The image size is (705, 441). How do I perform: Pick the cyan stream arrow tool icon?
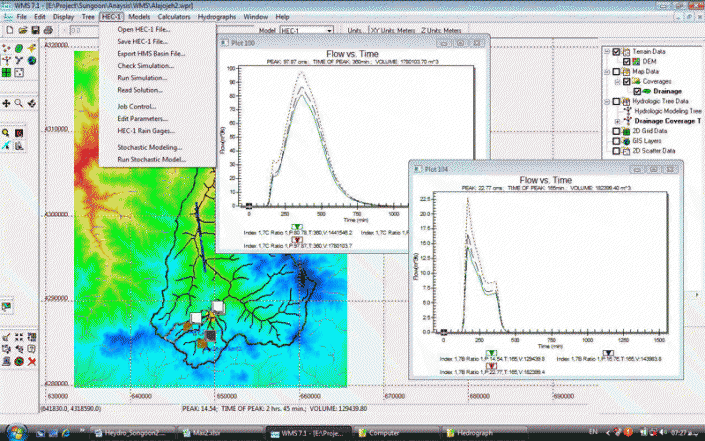click(6, 146)
